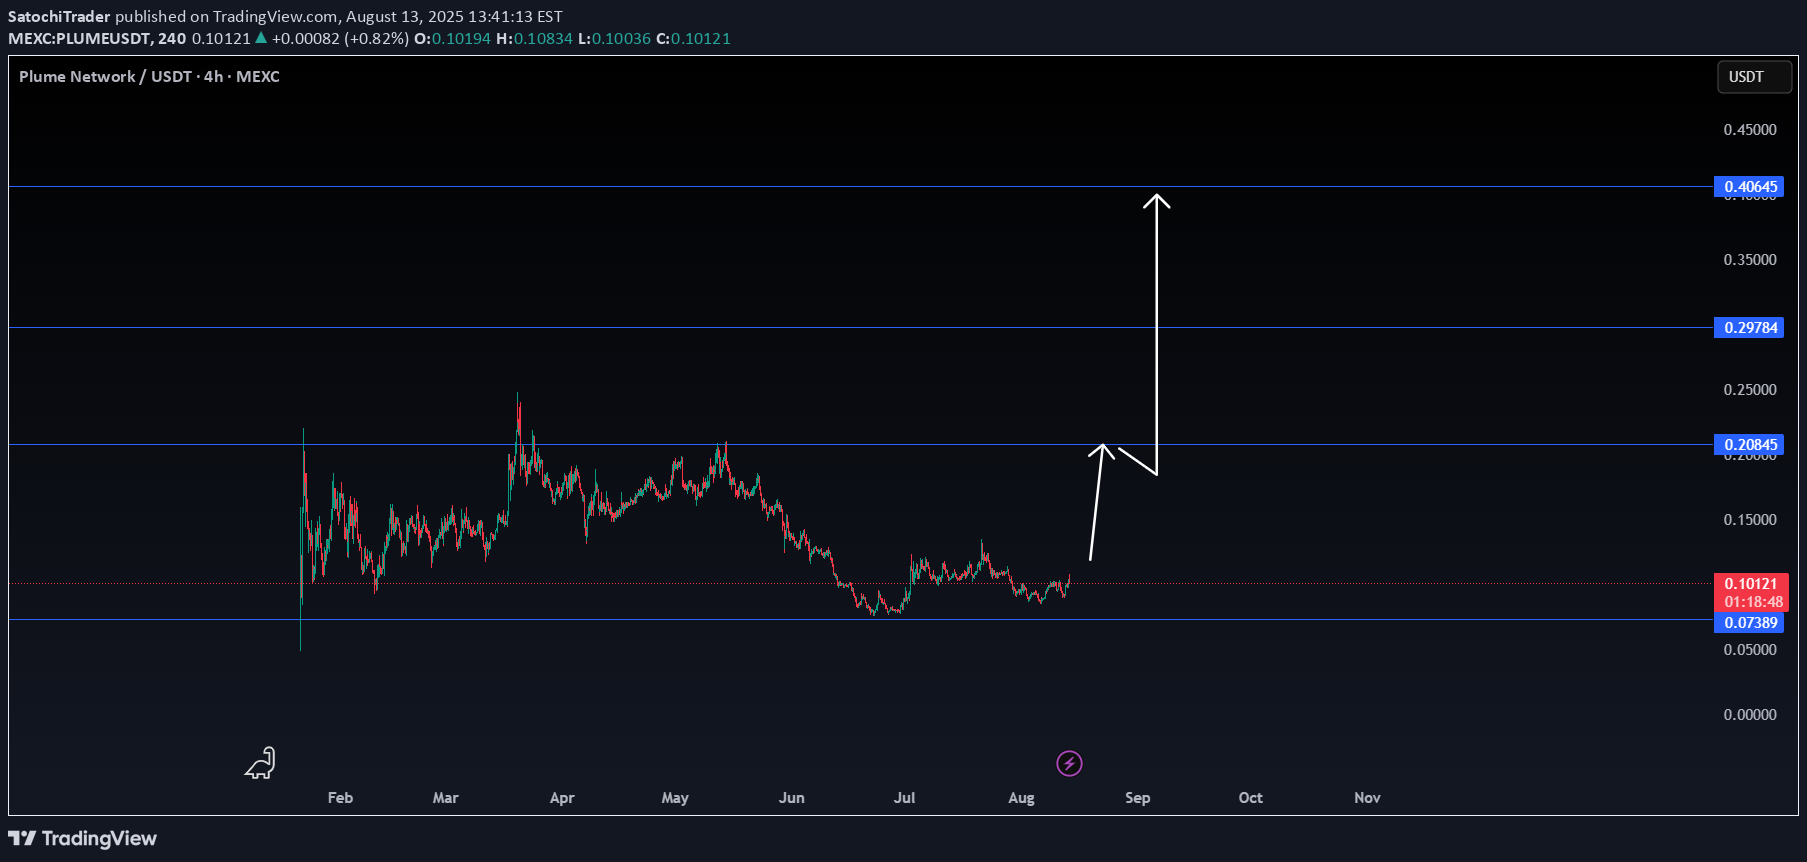Click the +0.00082 (+0.82%) change value
Viewport: 1807px width, 862px height.
340,39
